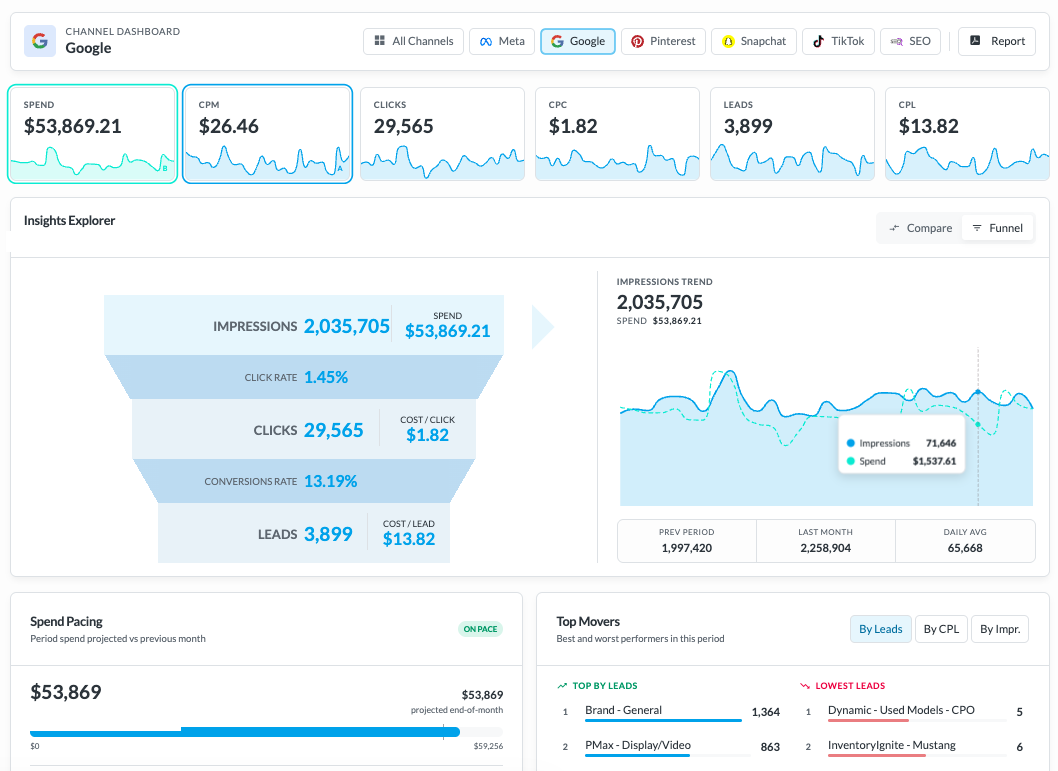Screen dimensions: 1058x771
Task: Select the Leads metric card
Action: coord(792,134)
